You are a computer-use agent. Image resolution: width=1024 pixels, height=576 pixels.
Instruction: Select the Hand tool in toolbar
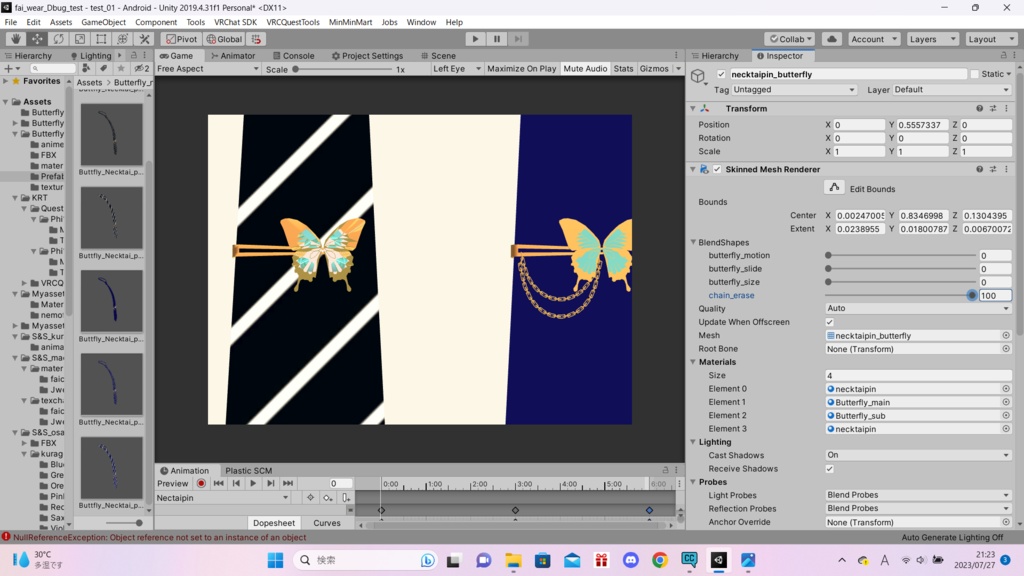point(16,39)
